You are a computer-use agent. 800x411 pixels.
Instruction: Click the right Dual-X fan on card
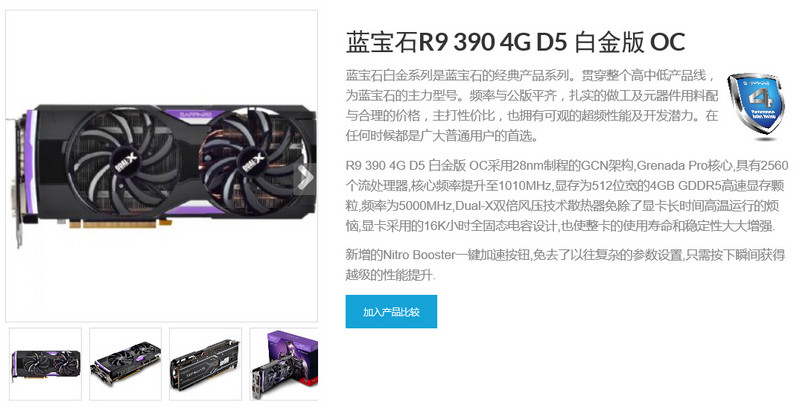tap(254, 157)
